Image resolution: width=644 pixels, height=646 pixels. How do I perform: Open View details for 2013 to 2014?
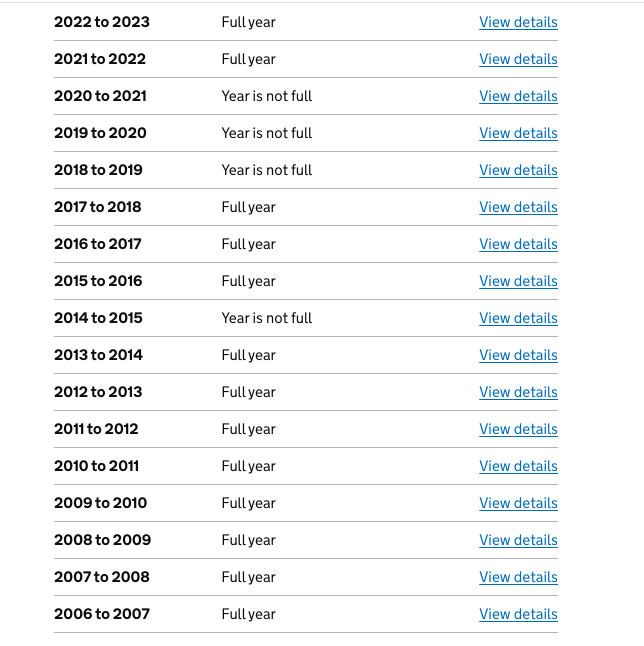tap(518, 355)
